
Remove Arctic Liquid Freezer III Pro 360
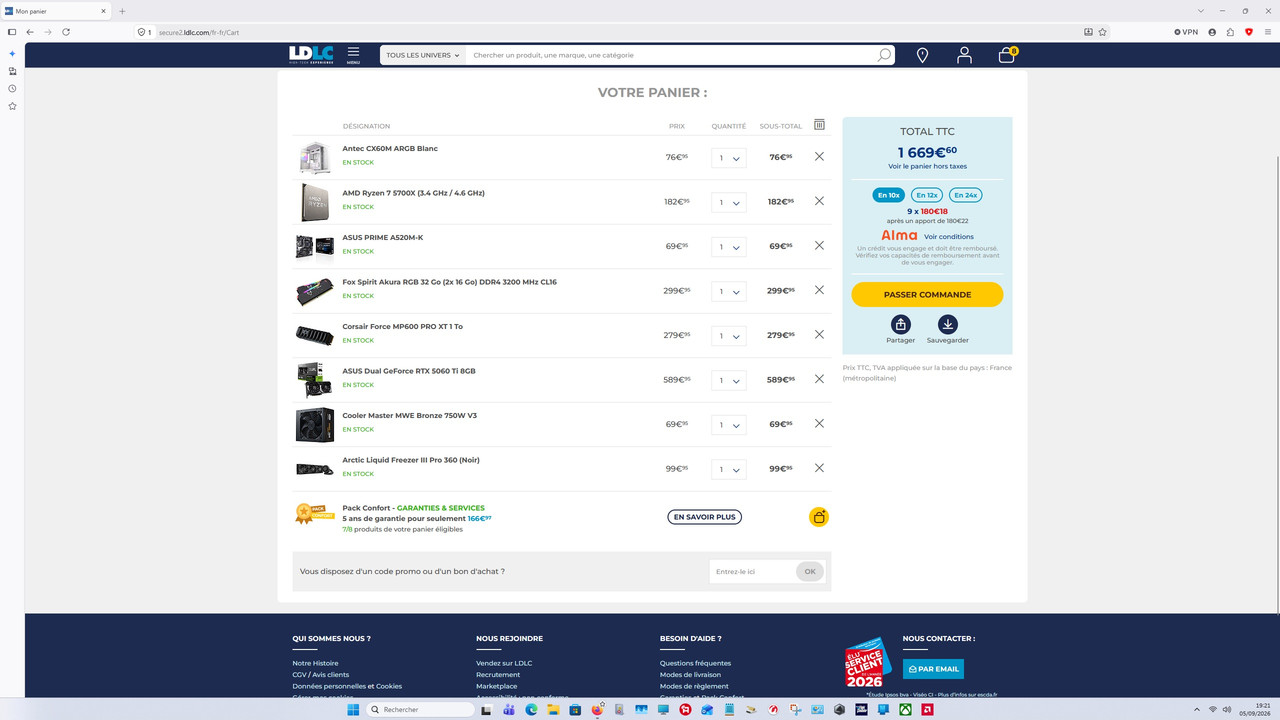point(819,468)
